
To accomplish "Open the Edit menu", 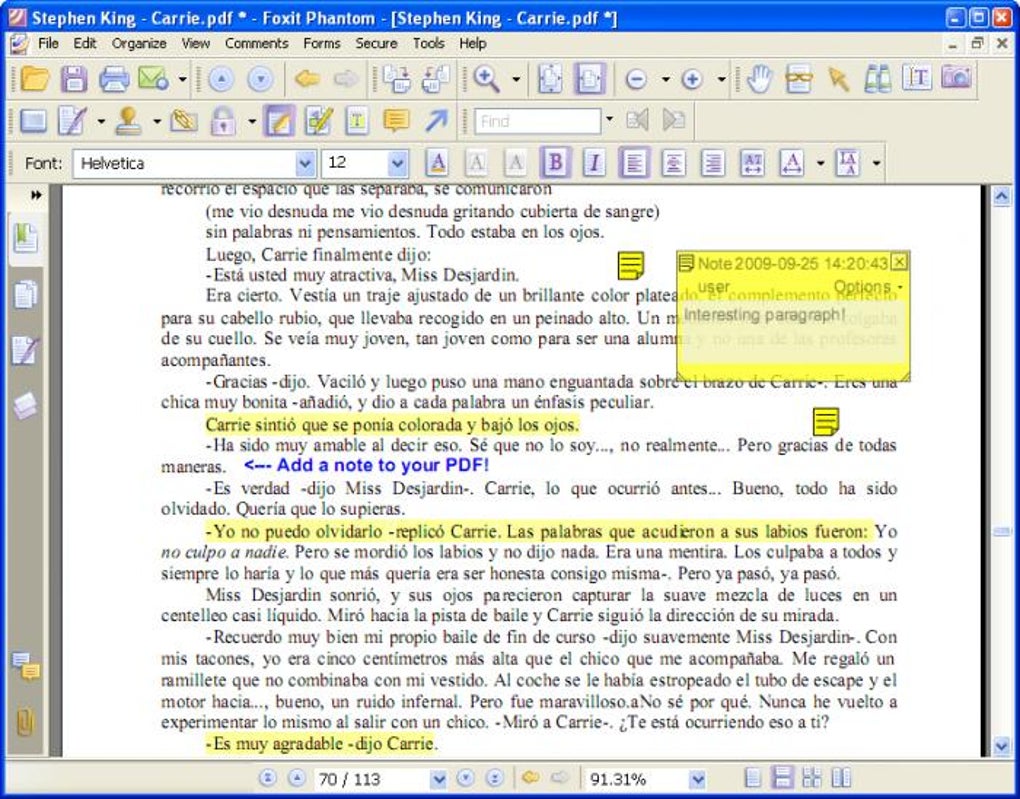I will click(85, 44).
